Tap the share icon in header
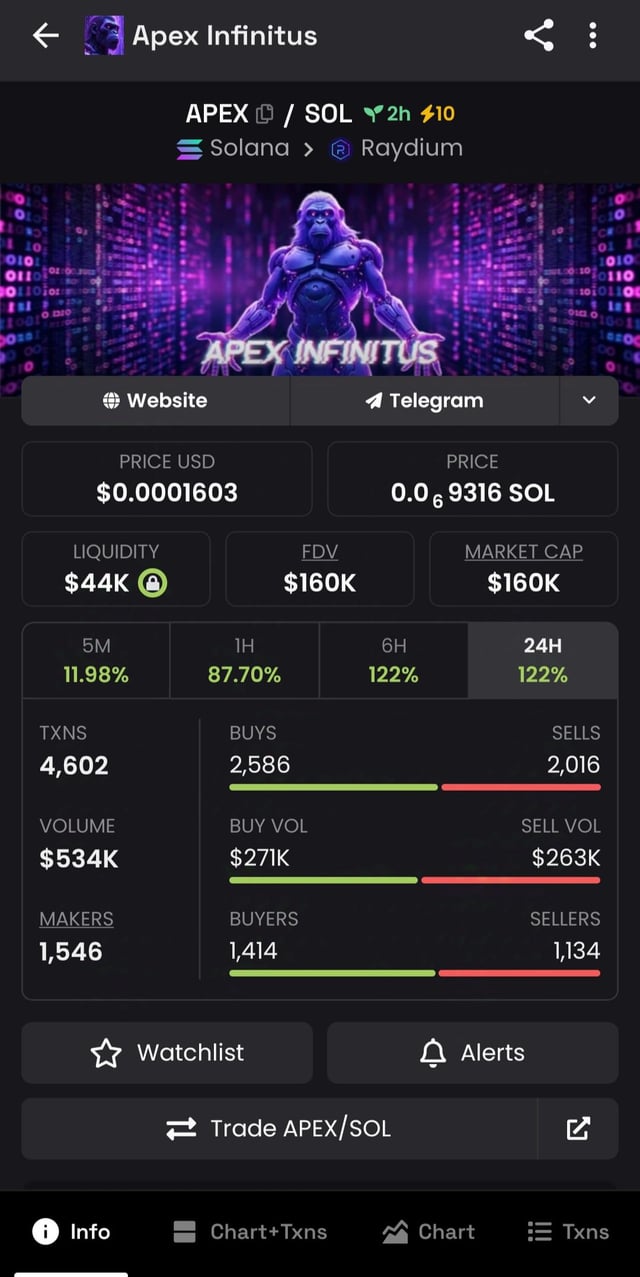The width and height of the screenshot is (640, 1277). (538, 37)
